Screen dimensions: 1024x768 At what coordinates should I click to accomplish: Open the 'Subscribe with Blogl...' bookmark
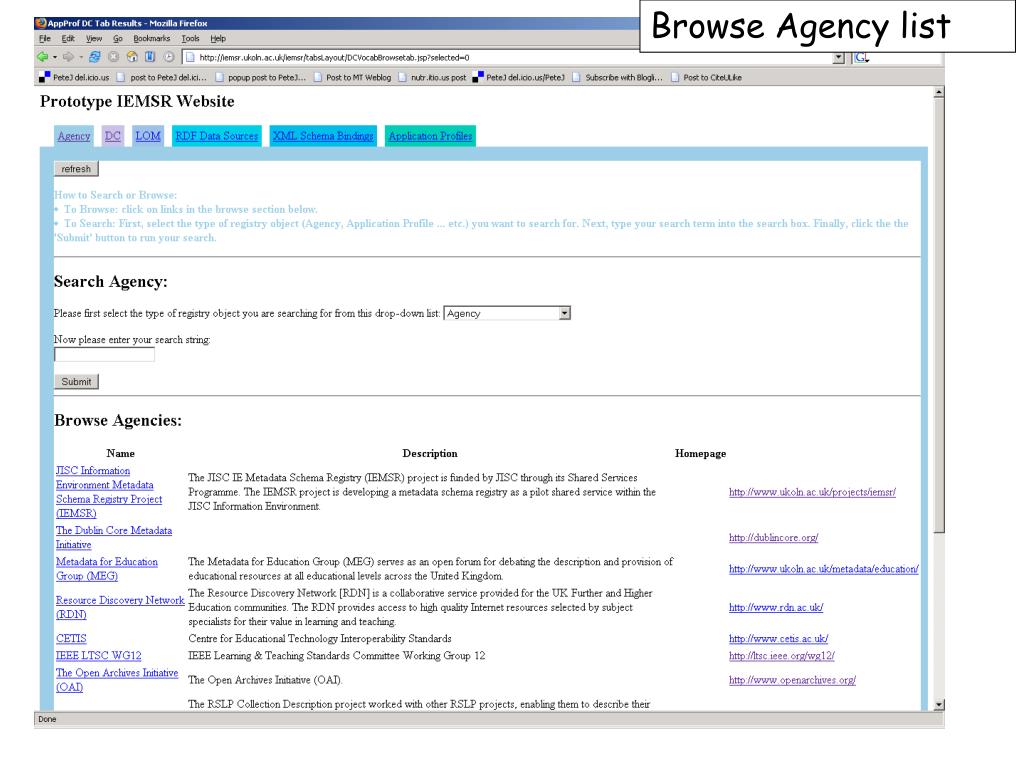tap(617, 78)
